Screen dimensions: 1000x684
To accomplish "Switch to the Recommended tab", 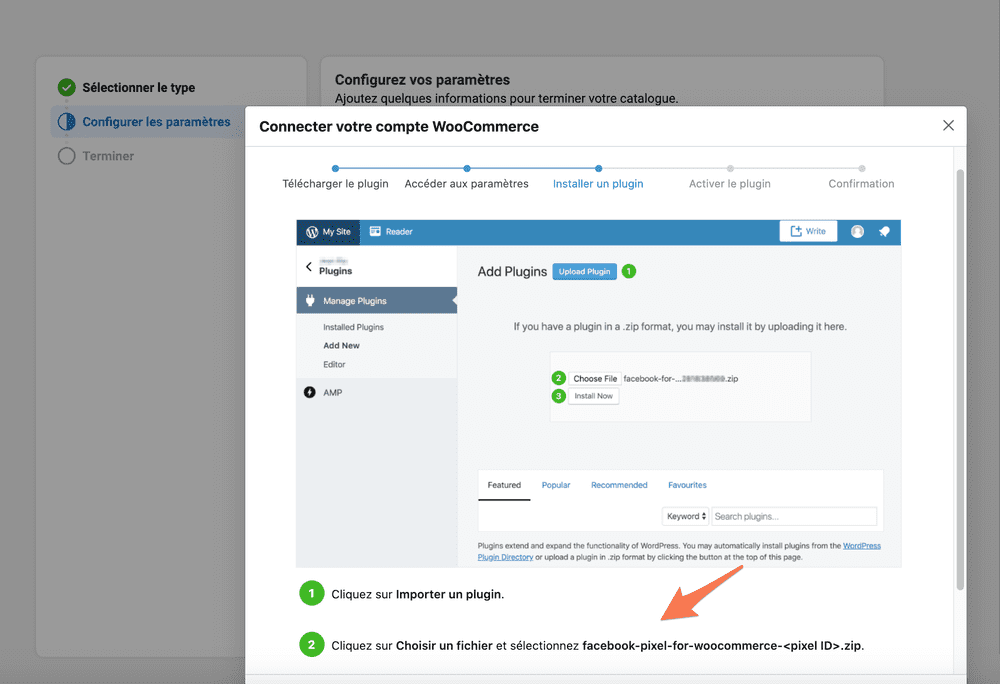I will click(619, 485).
